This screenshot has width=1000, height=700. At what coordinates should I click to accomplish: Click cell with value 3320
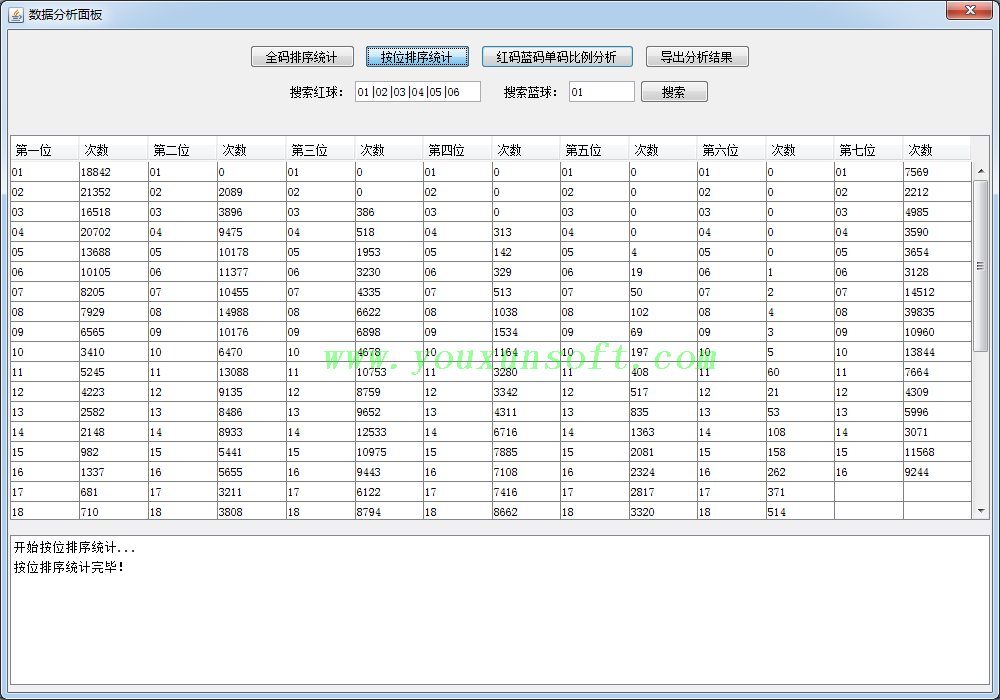pyautogui.click(x=663, y=511)
